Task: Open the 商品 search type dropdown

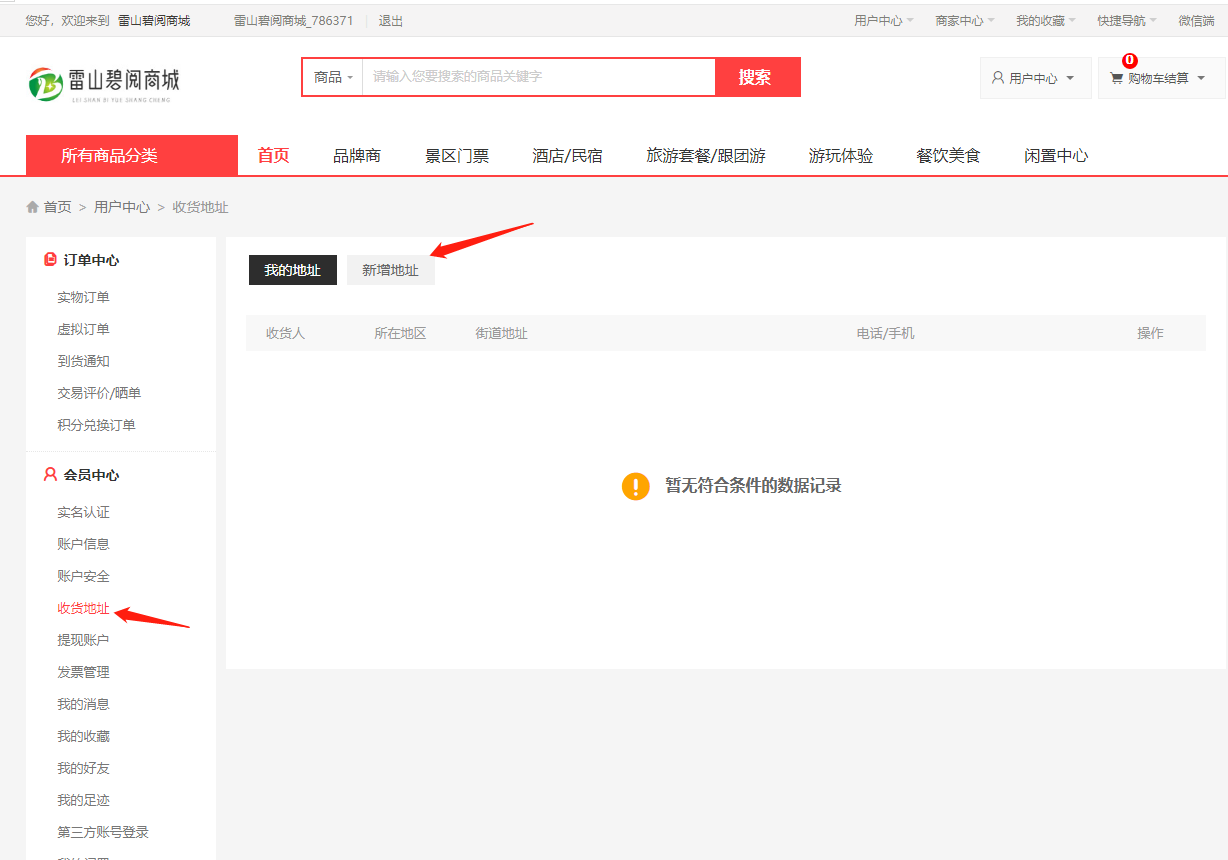Action: pos(333,77)
